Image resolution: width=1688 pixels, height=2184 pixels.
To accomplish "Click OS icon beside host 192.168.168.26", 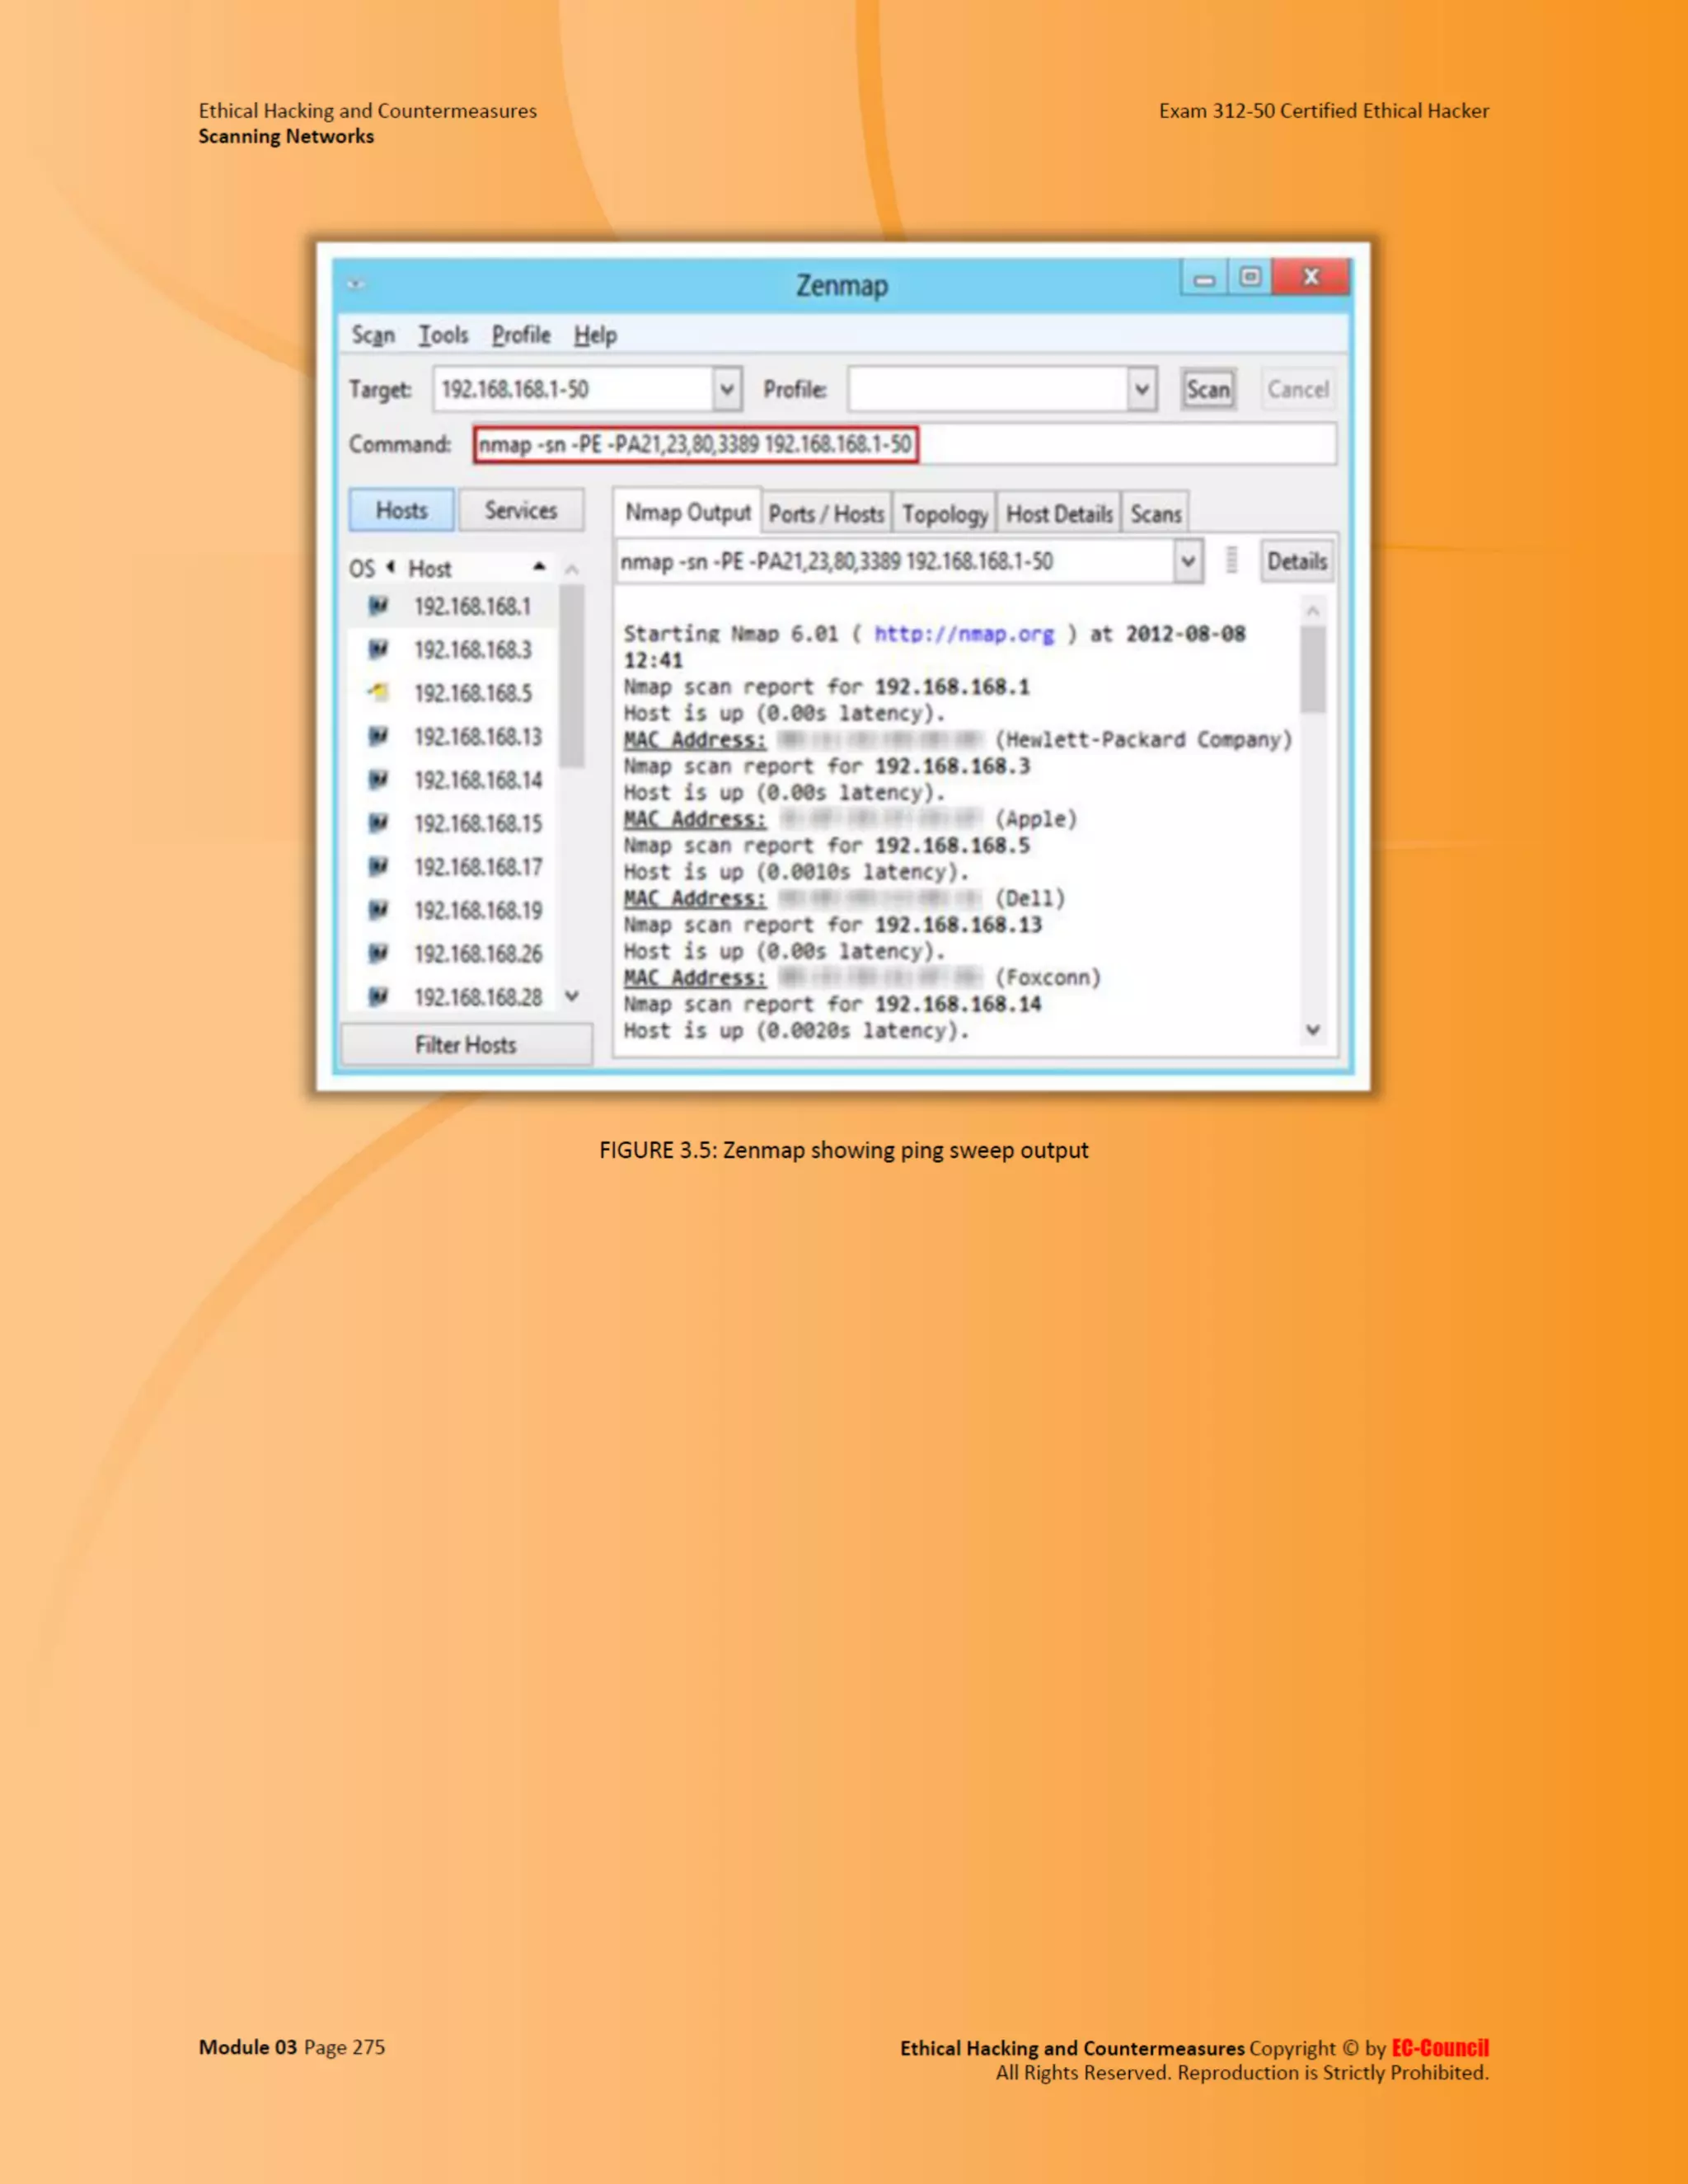I will coord(378,953).
